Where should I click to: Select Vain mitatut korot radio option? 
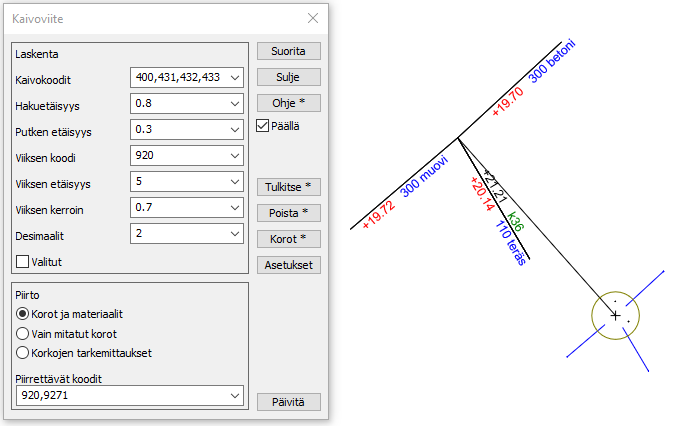[x=23, y=333]
